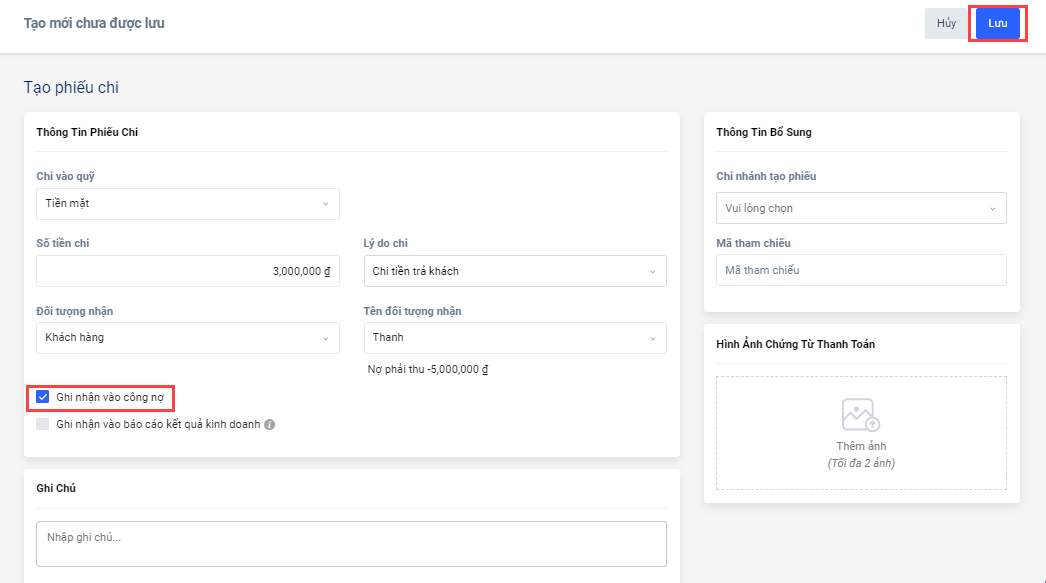Click the chevron arrow in Chi vào quỹ
Screen dimensions: 1046x583
(x=325, y=204)
